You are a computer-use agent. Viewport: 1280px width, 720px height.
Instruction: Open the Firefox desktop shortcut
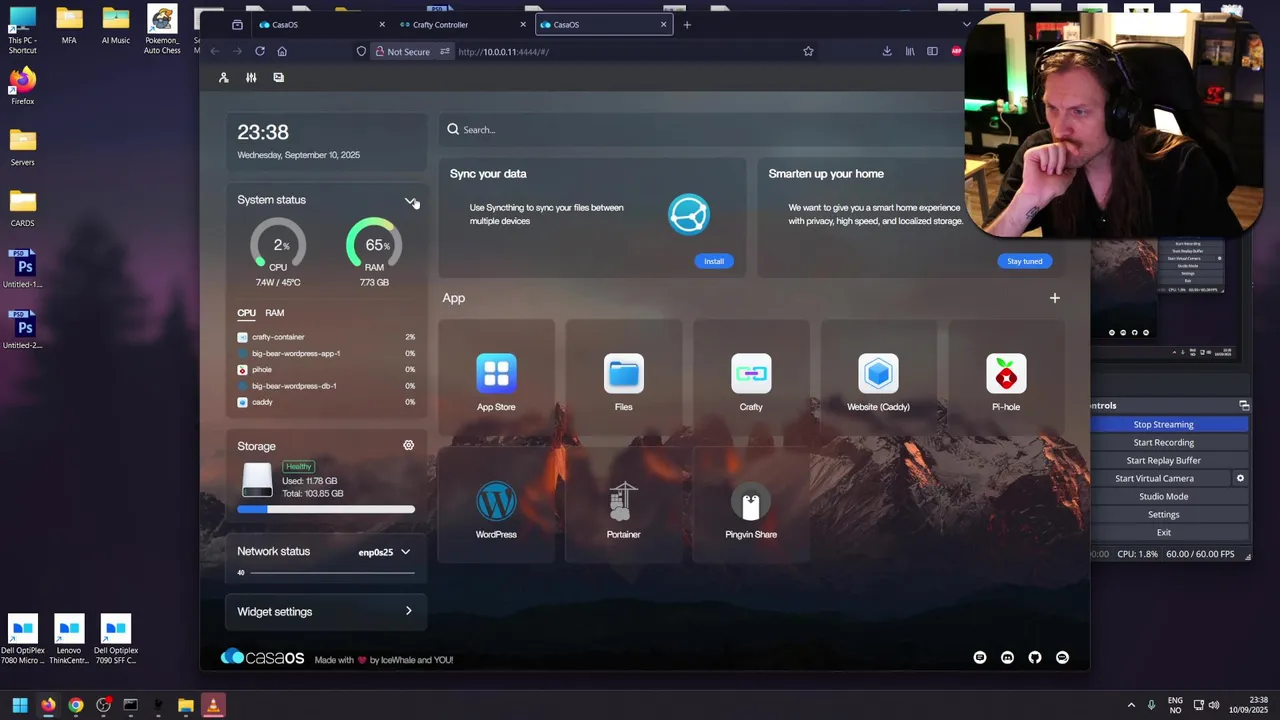(23, 86)
